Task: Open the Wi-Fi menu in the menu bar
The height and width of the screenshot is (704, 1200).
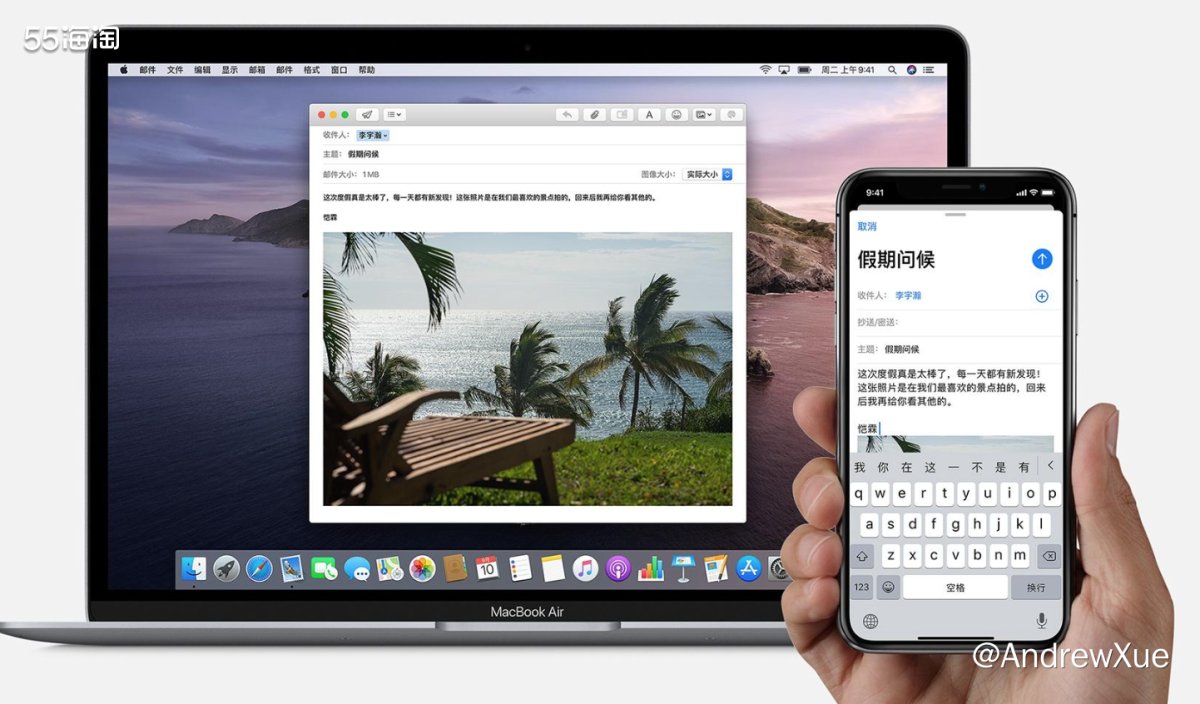Action: [766, 70]
